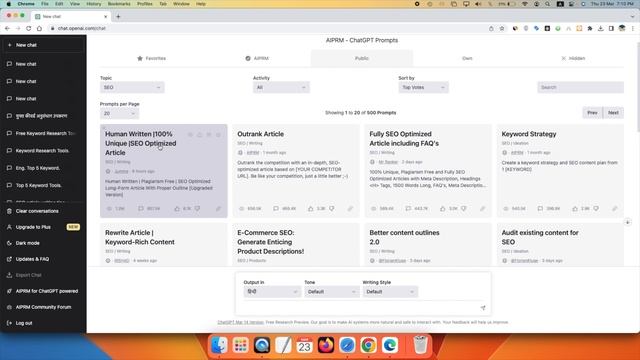Screen dimensions: 640x360
Task: Open the Output in language dropdown
Action: click(x=272, y=292)
